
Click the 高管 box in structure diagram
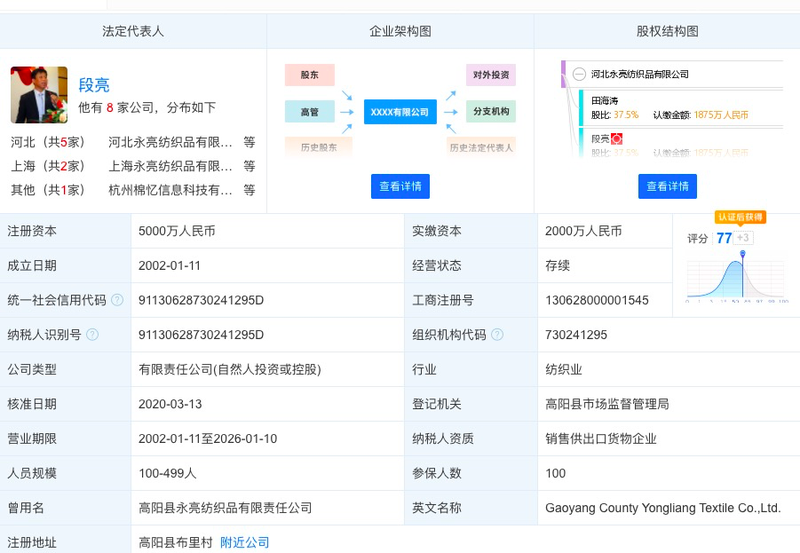pos(310,112)
